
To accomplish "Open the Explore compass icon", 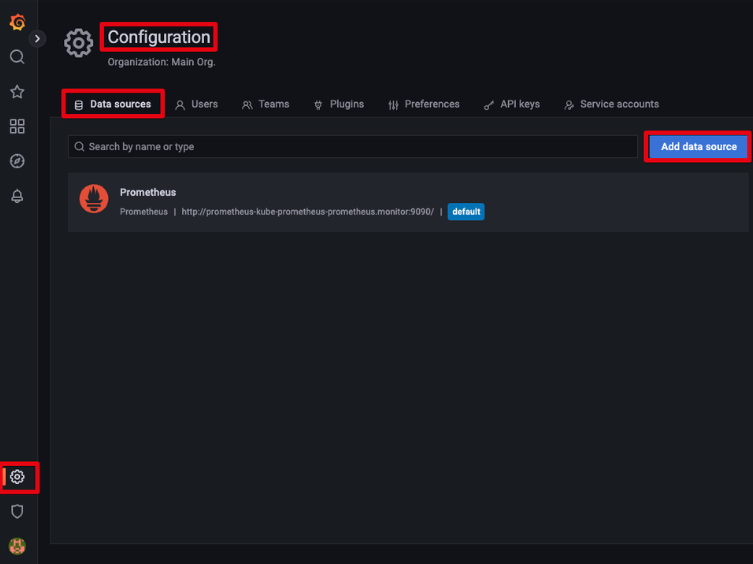I will 17,161.
